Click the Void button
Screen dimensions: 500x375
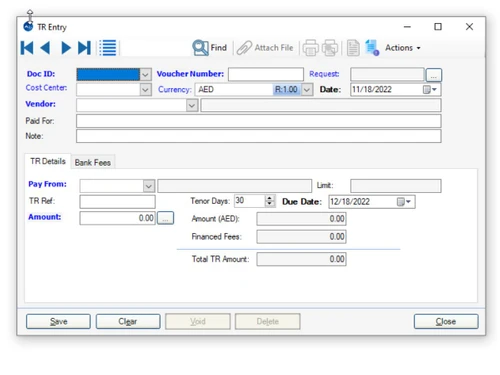[x=198, y=321]
